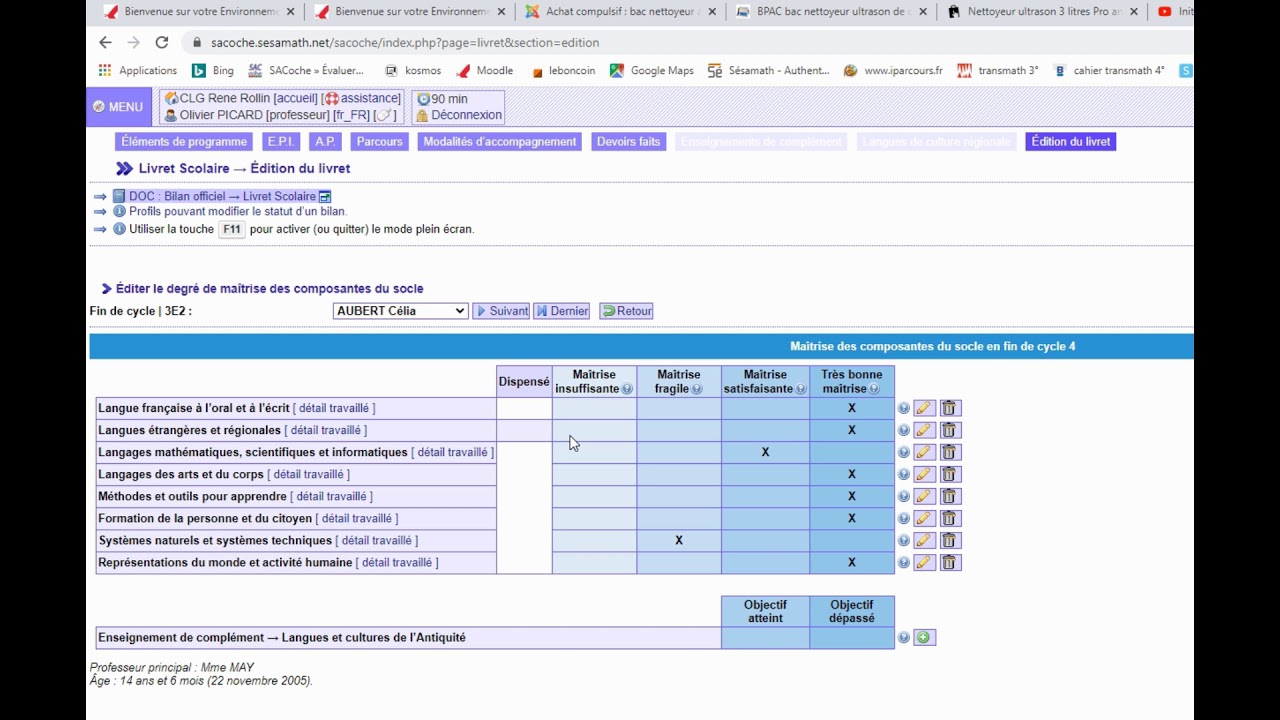
Task: Jump to last student with Dernier button
Action: point(562,311)
